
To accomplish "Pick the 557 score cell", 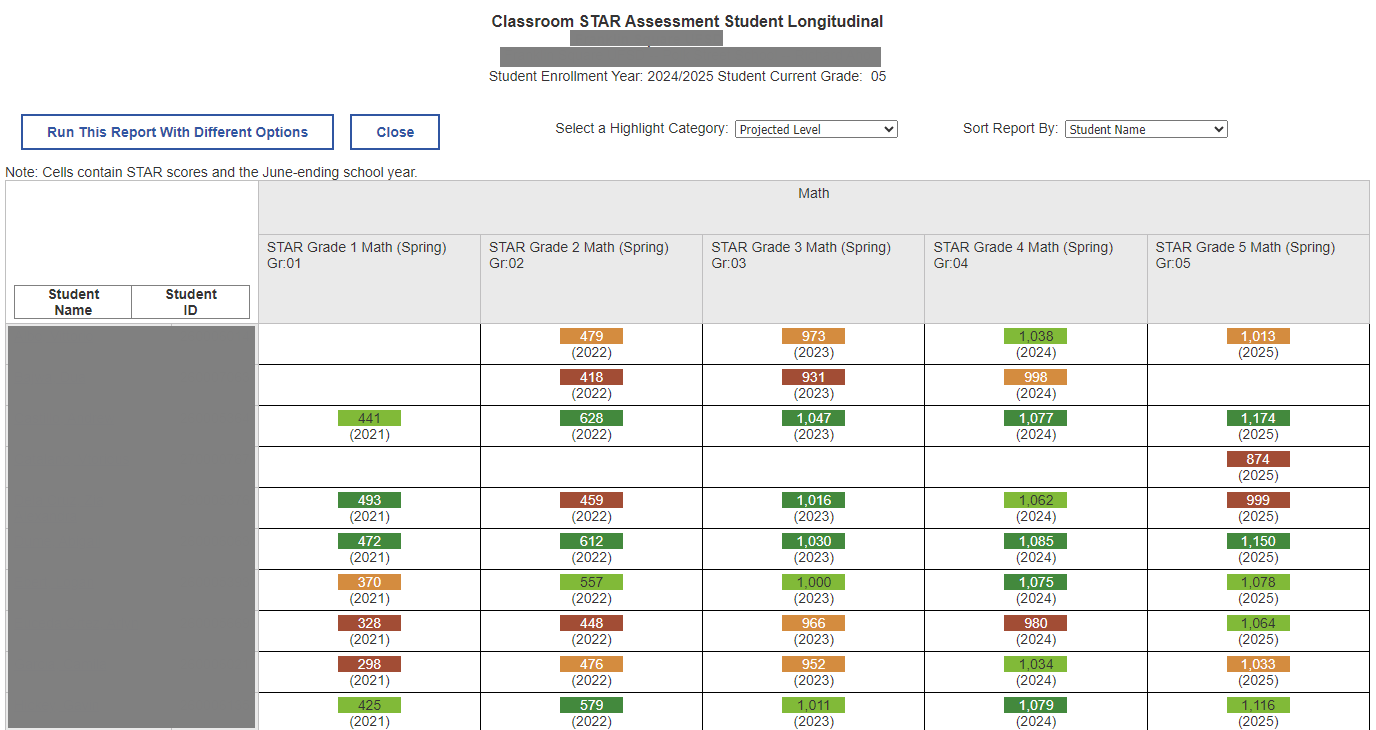I will tap(591, 582).
